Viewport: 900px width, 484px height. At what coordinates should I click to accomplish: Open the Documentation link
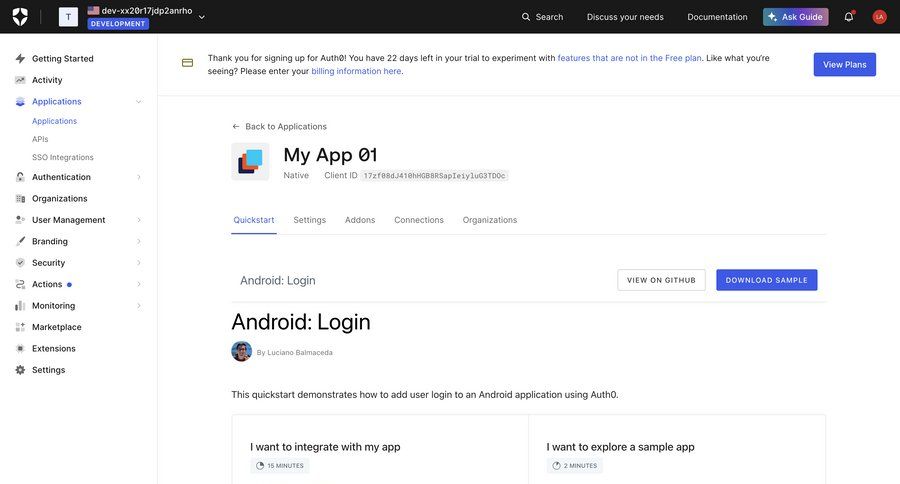click(x=717, y=17)
